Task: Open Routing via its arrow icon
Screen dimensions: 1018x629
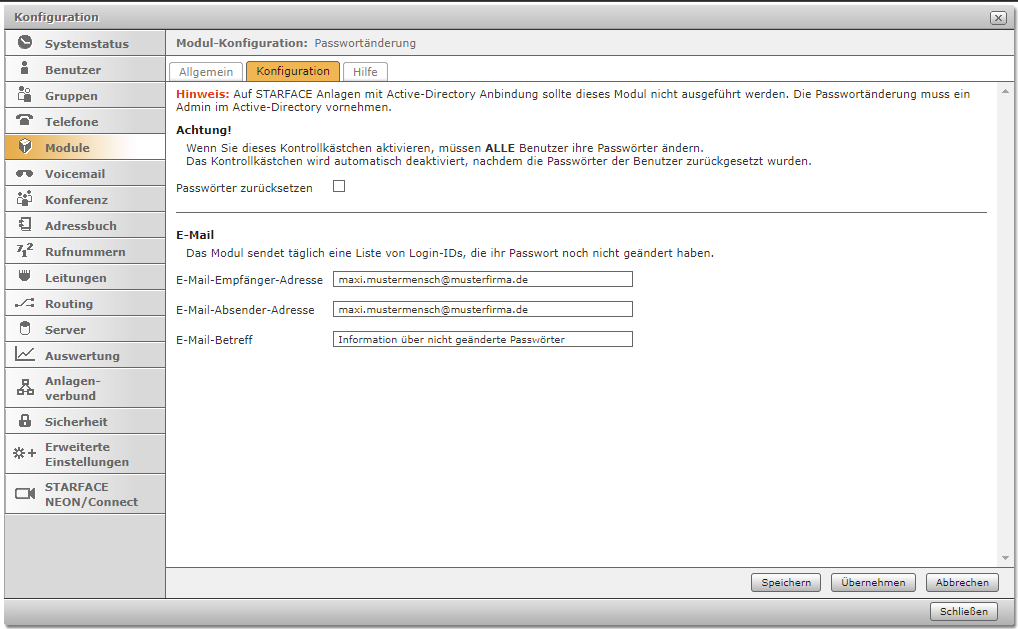Action: click(x=25, y=303)
